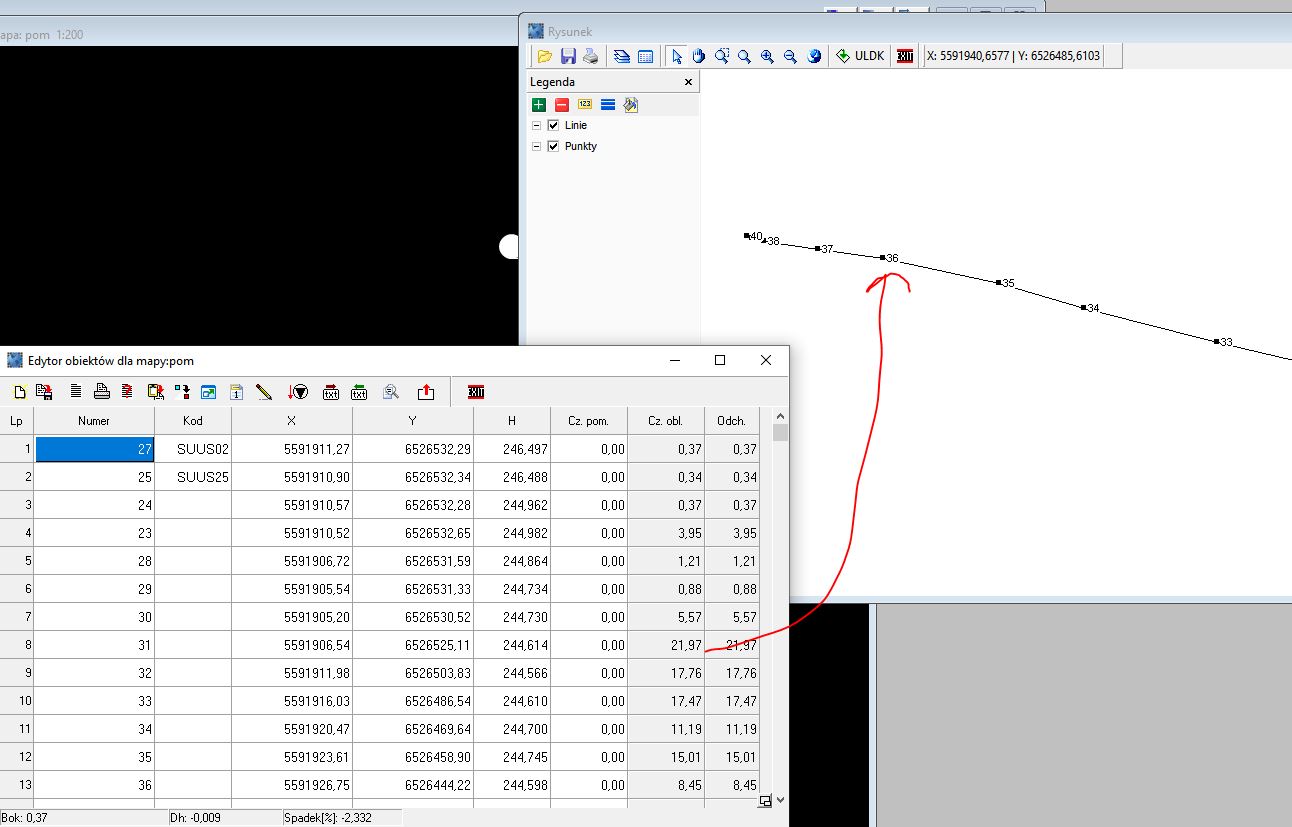Exit the Rysunek window via EXIT icon
The image size is (1292, 827).
[x=905, y=56]
